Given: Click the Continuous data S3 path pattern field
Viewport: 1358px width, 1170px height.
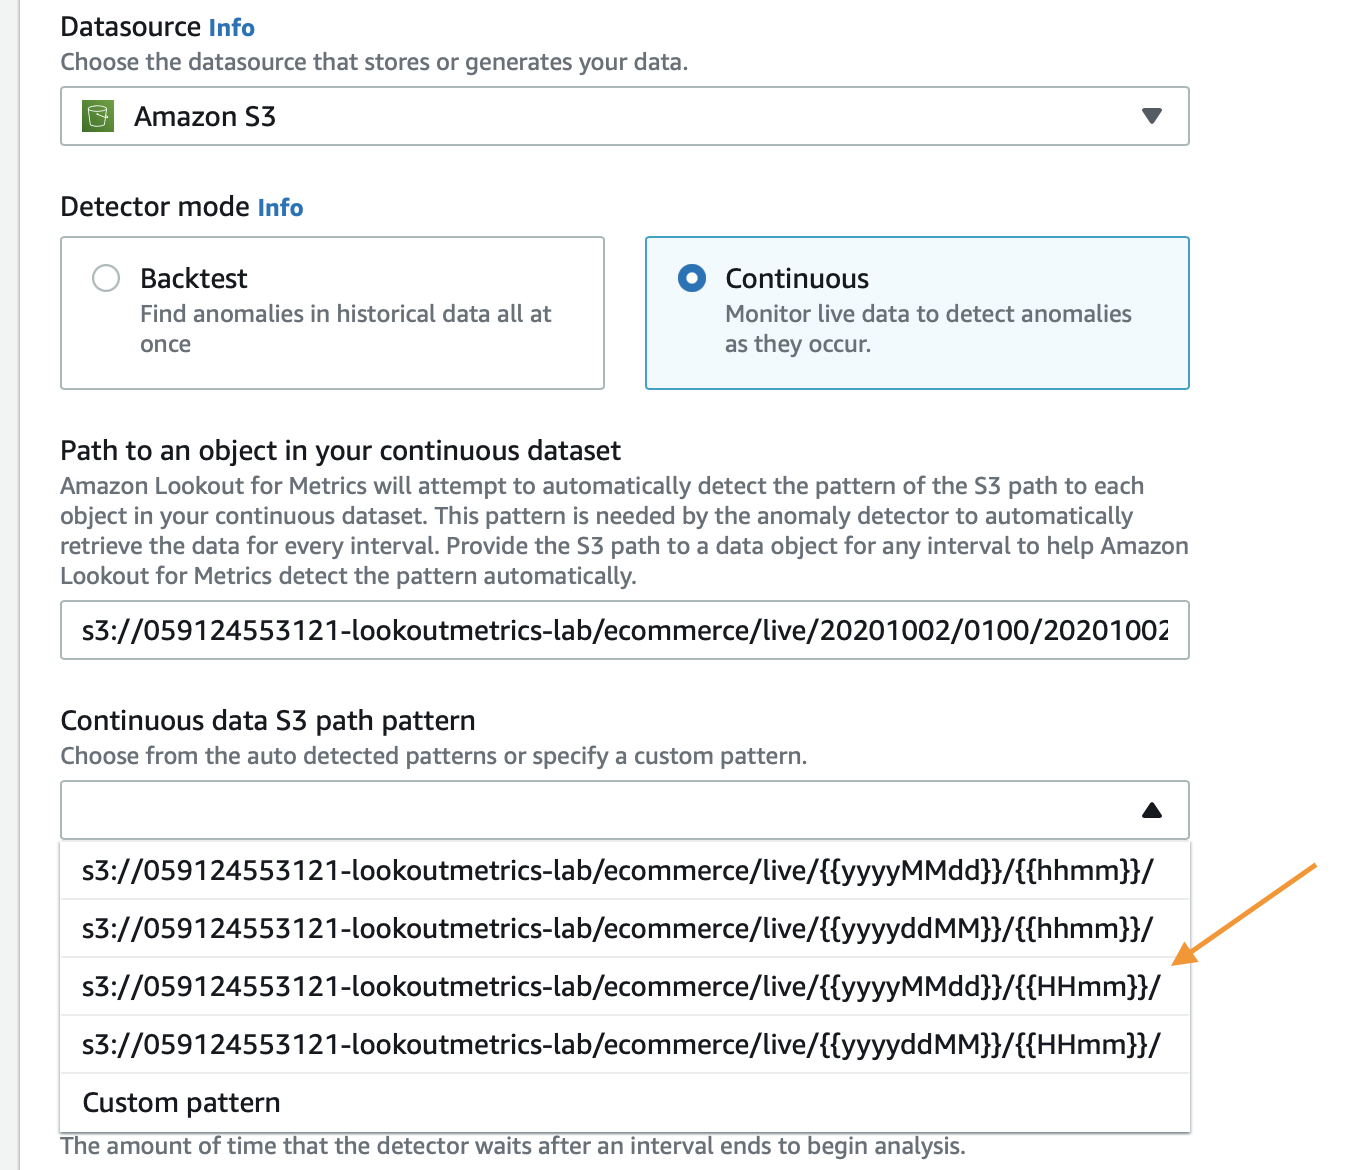Looking at the screenshot, I should 625,810.
